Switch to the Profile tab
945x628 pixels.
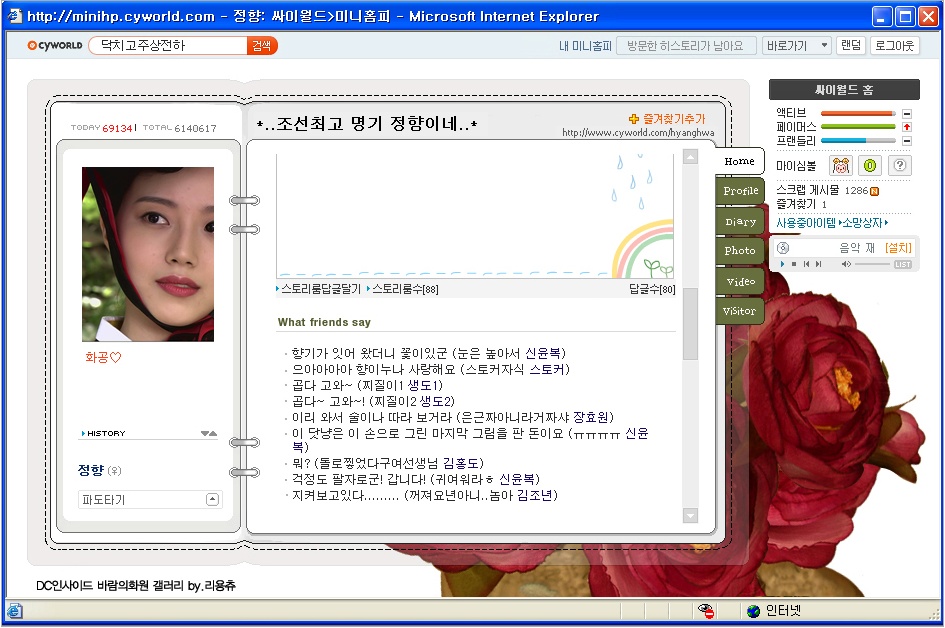pyautogui.click(x=741, y=191)
